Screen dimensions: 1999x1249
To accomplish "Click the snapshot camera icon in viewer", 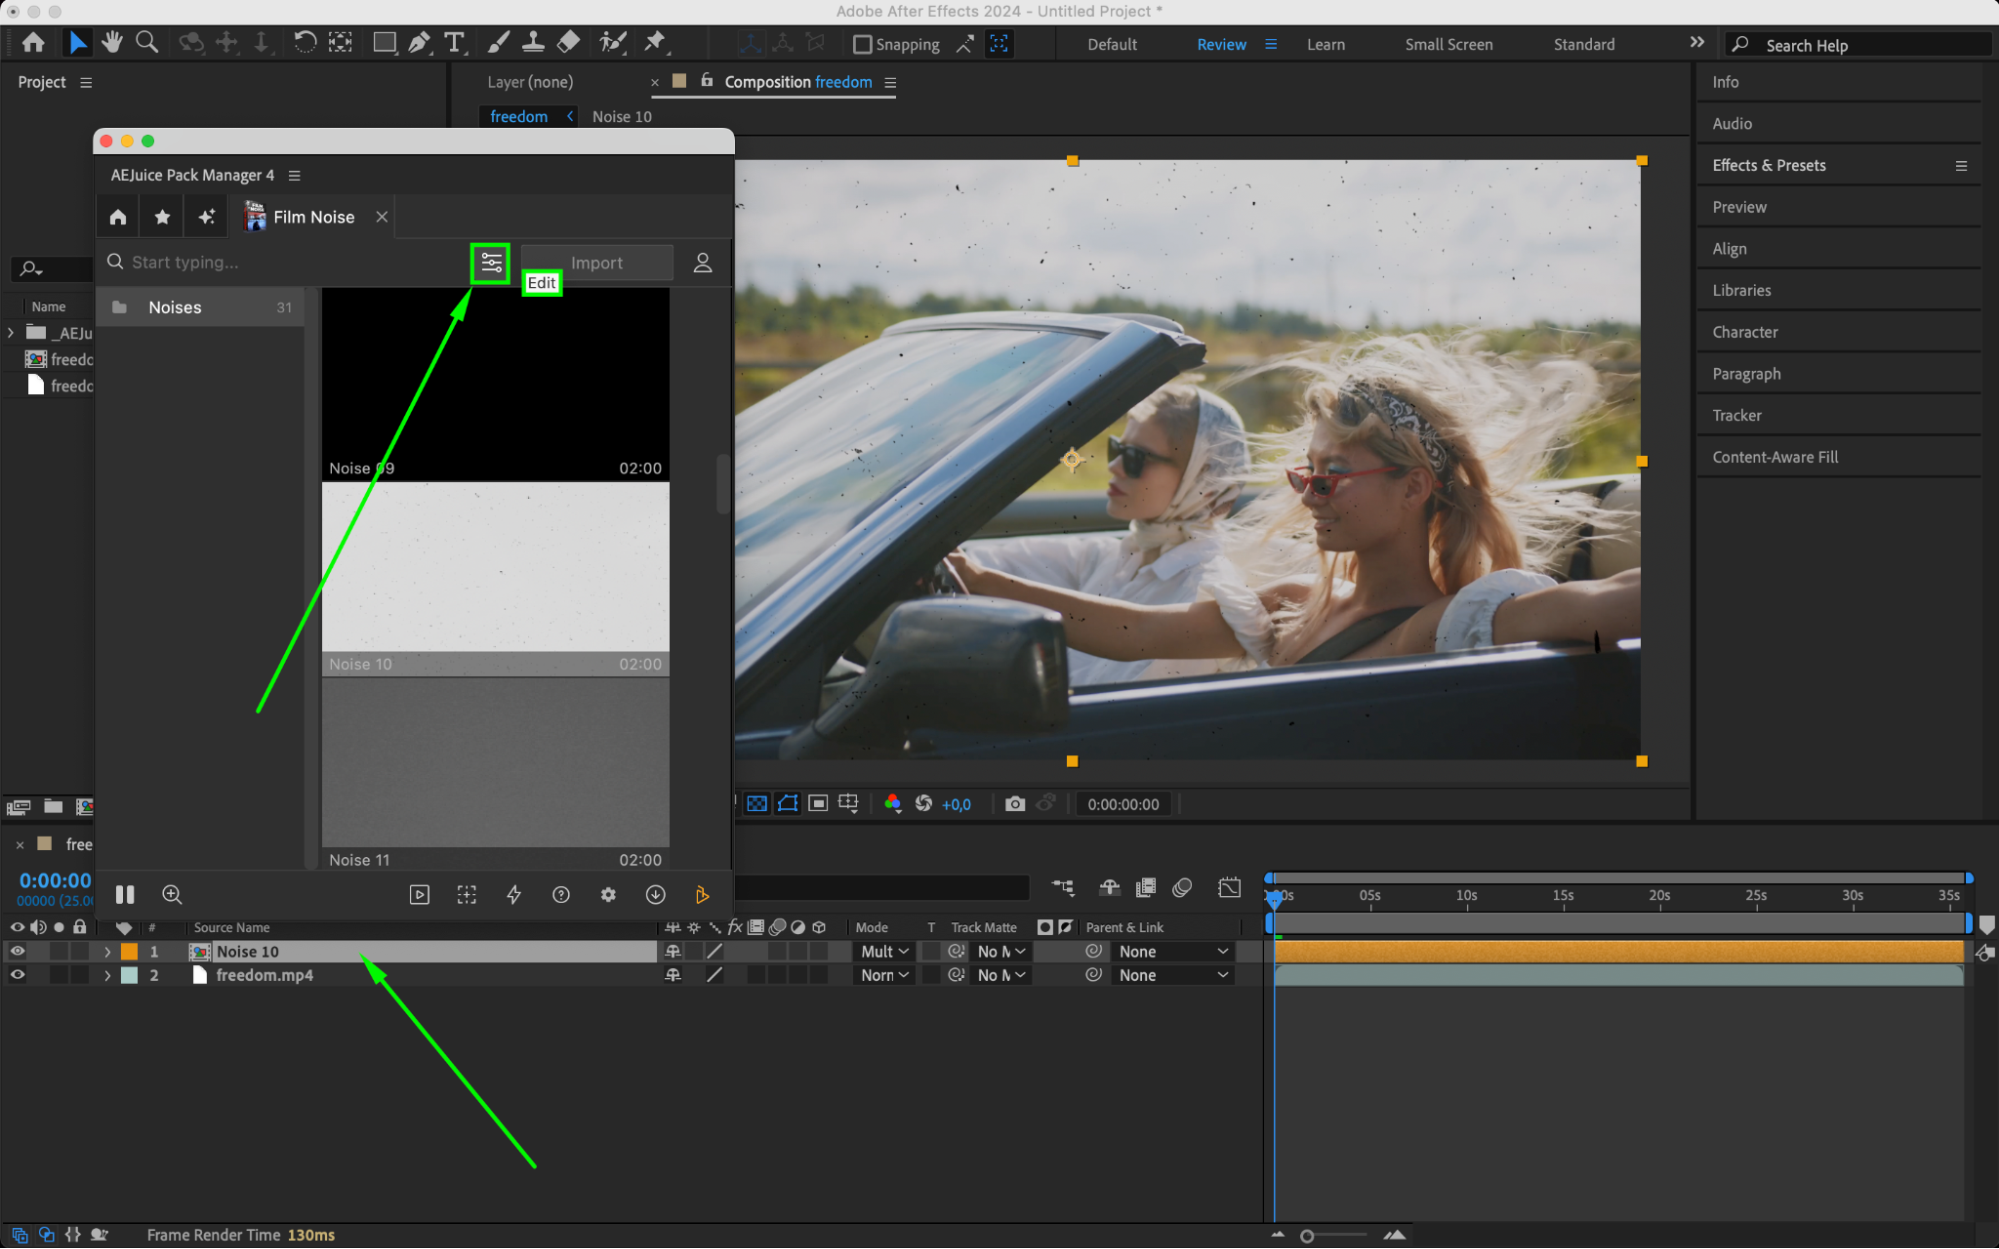I will point(1014,804).
